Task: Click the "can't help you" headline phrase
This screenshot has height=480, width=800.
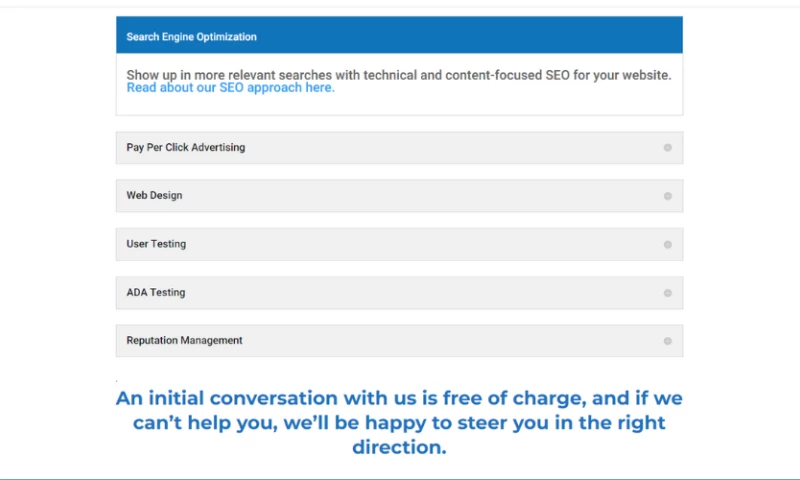Action: pyautogui.click(x=192, y=422)
